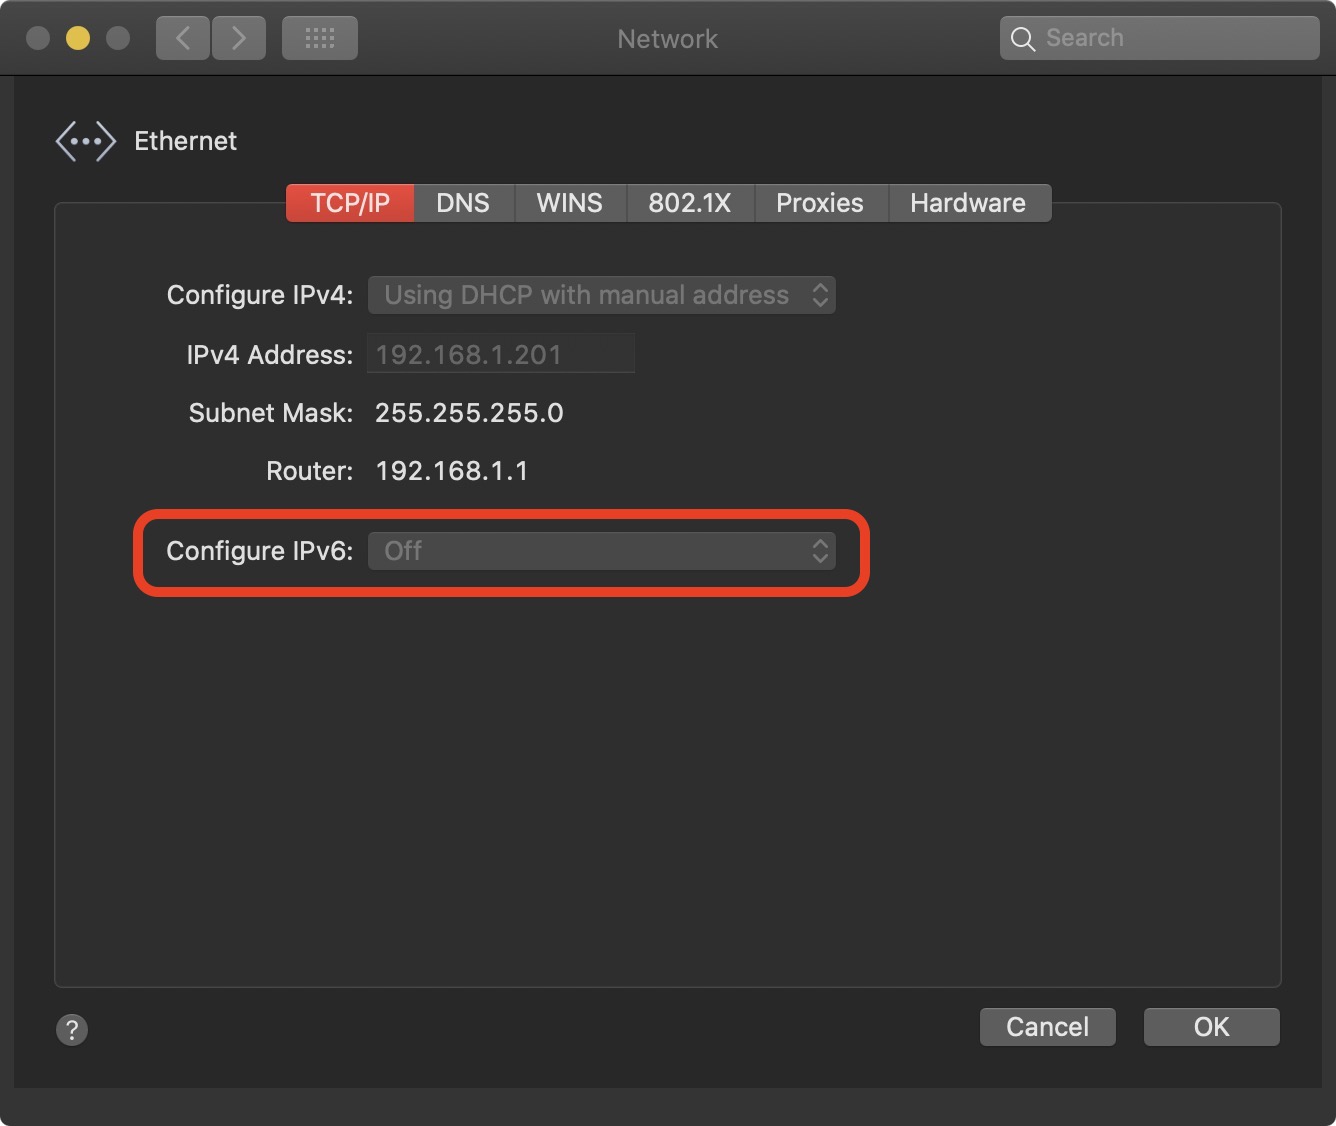Click the IPv4 Address field
Viewport: 1336px width, 1126px height.
(501, 354)
